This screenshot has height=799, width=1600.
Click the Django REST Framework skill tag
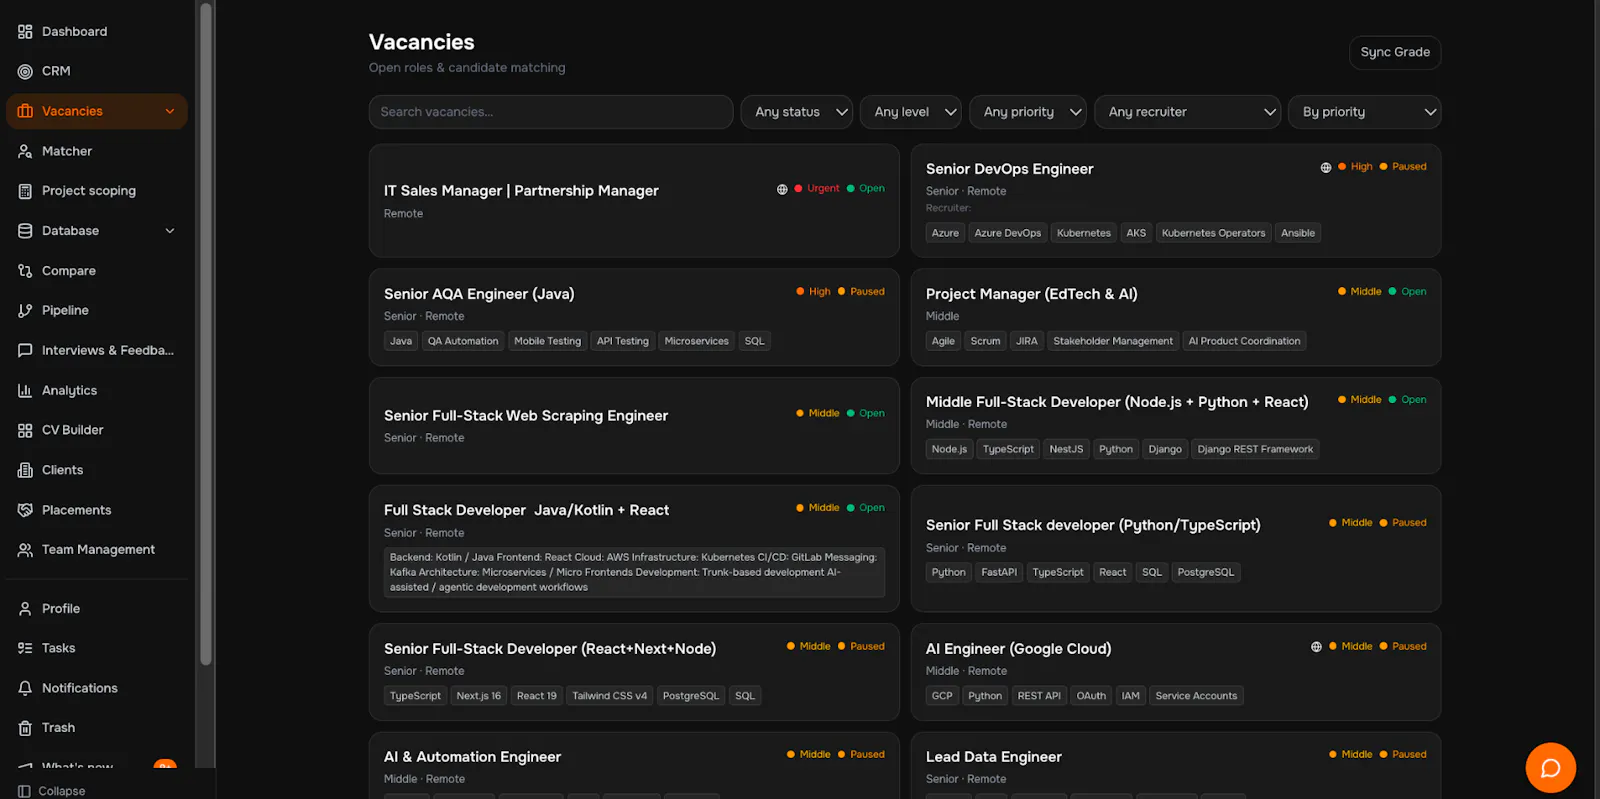point(1255,449)
